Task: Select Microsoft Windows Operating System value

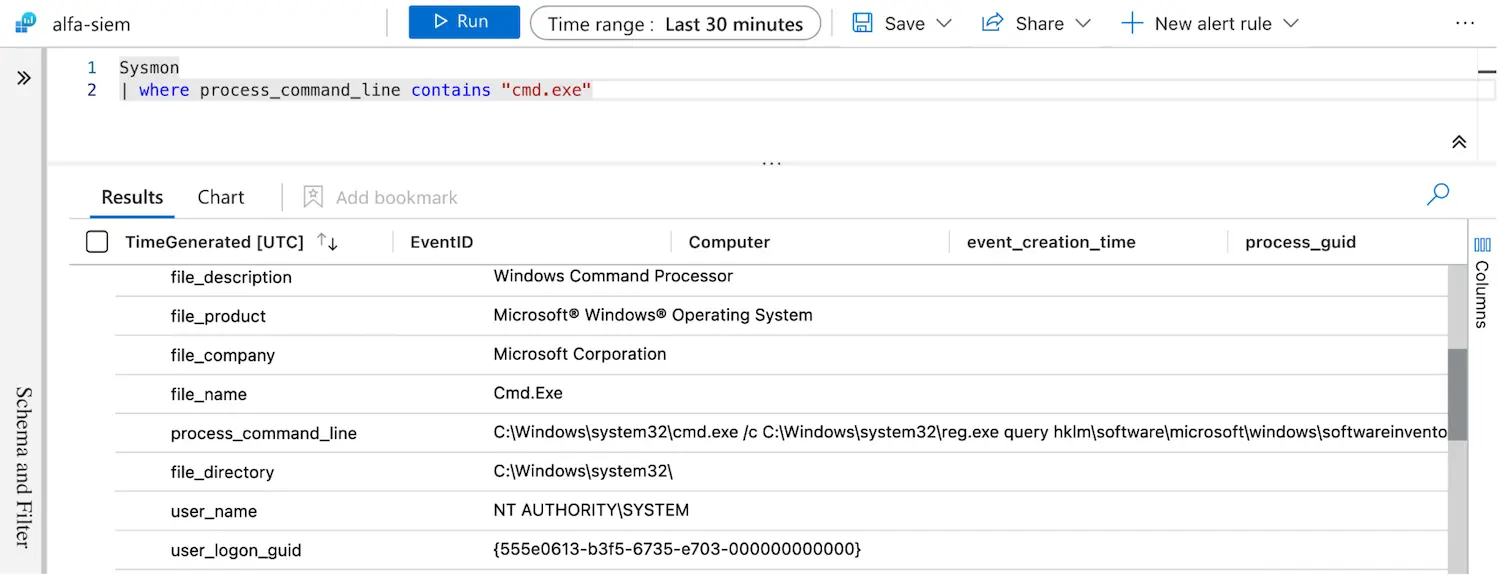Action: (x=653, y=315)
